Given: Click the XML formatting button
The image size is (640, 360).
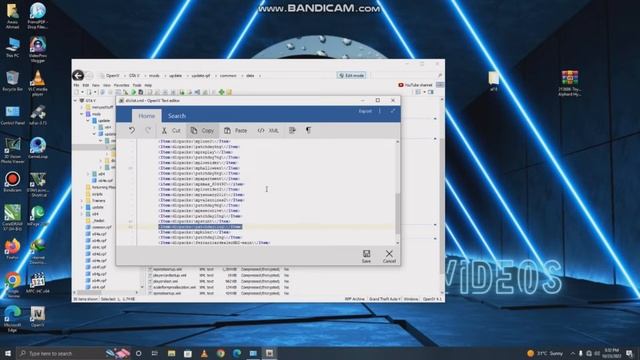Looking at the screenshot, I should 268,131.
